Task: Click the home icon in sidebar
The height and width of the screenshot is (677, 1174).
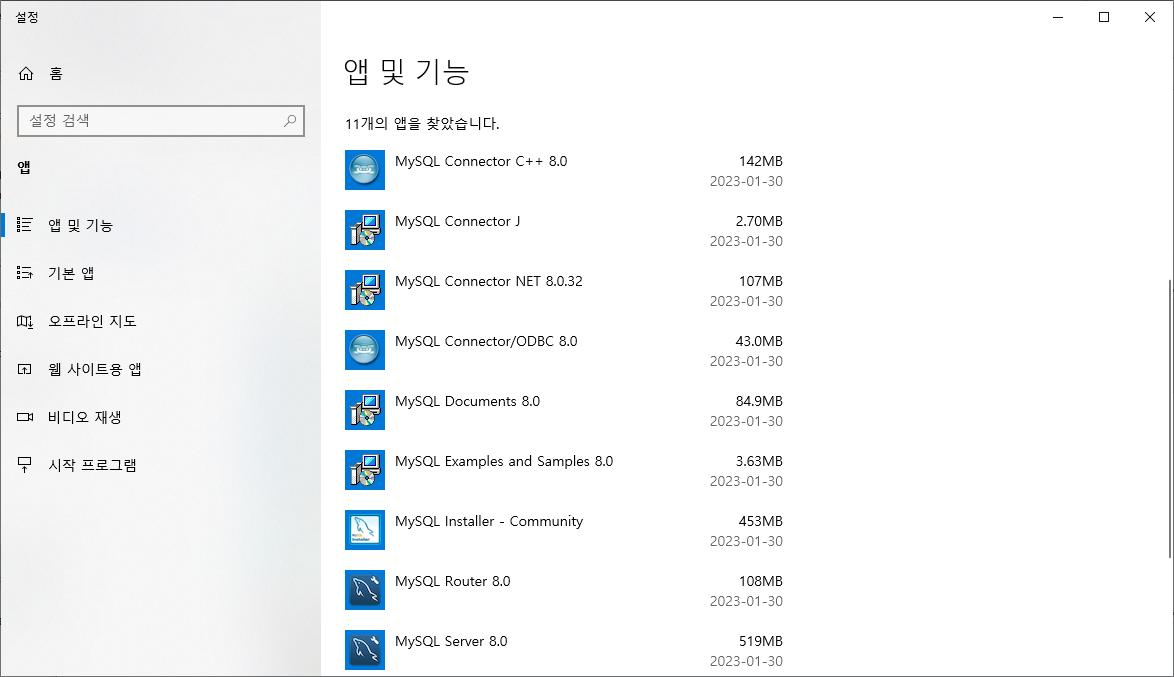Action: [x=25, y=73]
